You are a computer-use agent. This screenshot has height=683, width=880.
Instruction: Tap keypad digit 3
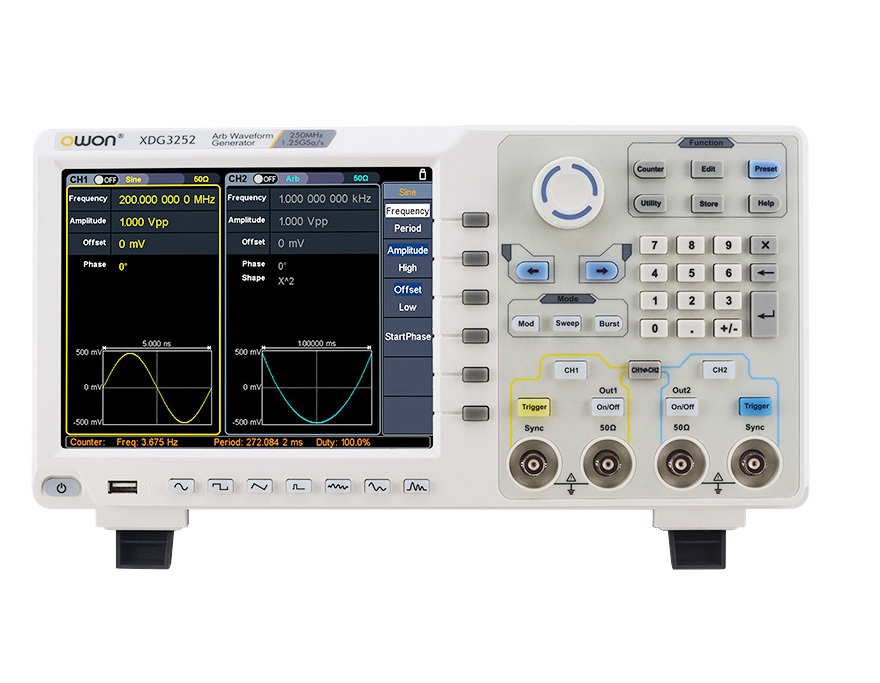coord(728,300)
